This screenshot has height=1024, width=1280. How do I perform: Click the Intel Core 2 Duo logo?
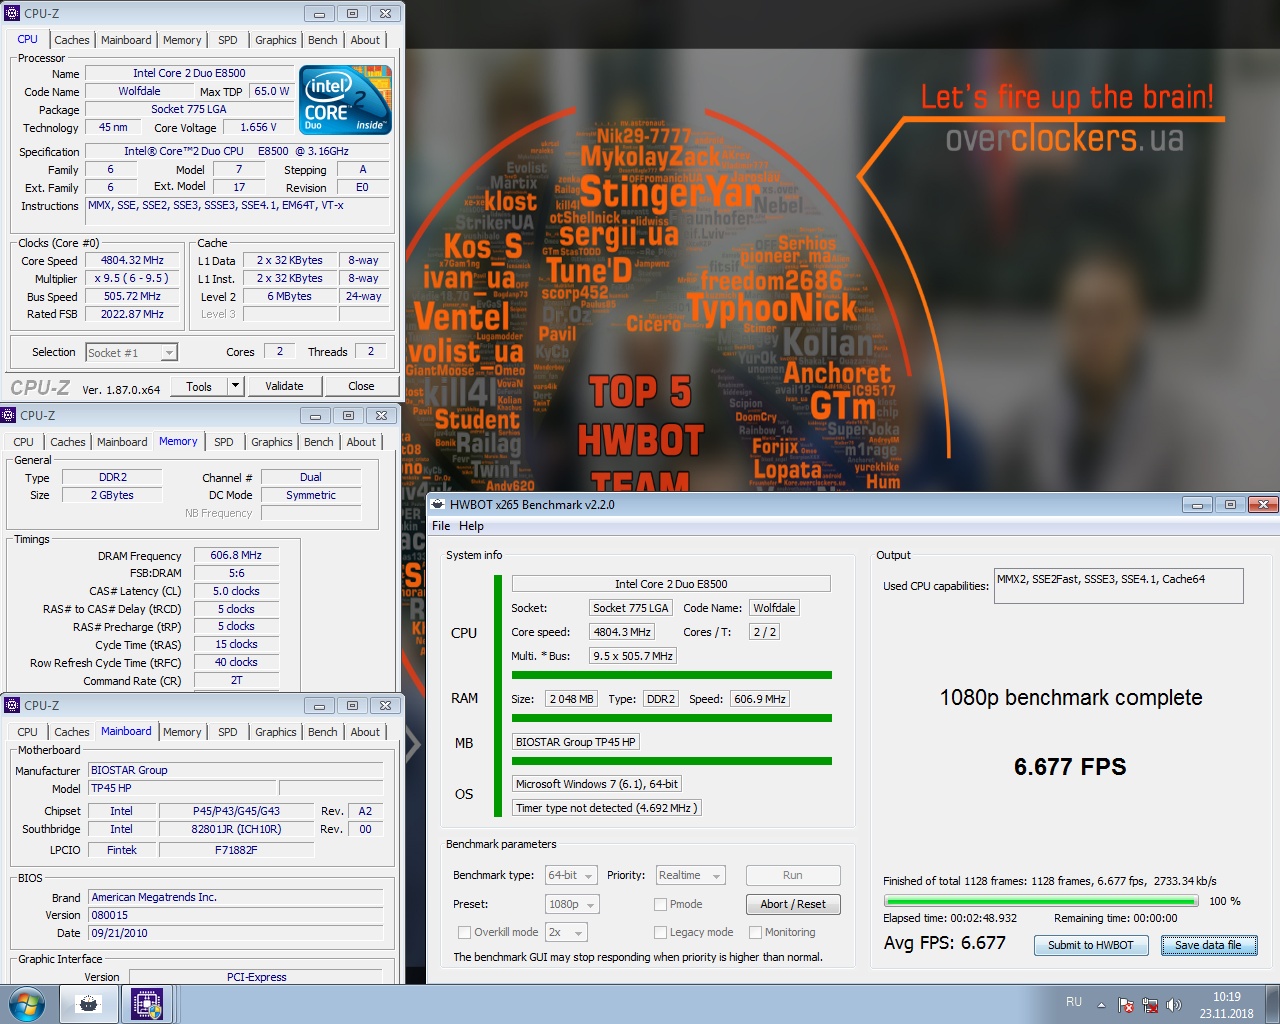click(346, 100)
